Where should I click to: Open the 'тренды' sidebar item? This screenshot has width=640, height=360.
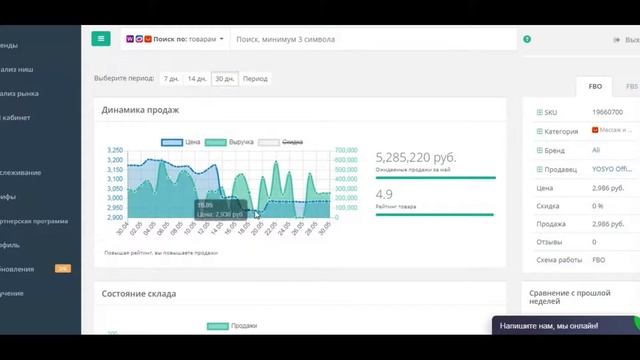pyautogui.click(x=9, y=45)
